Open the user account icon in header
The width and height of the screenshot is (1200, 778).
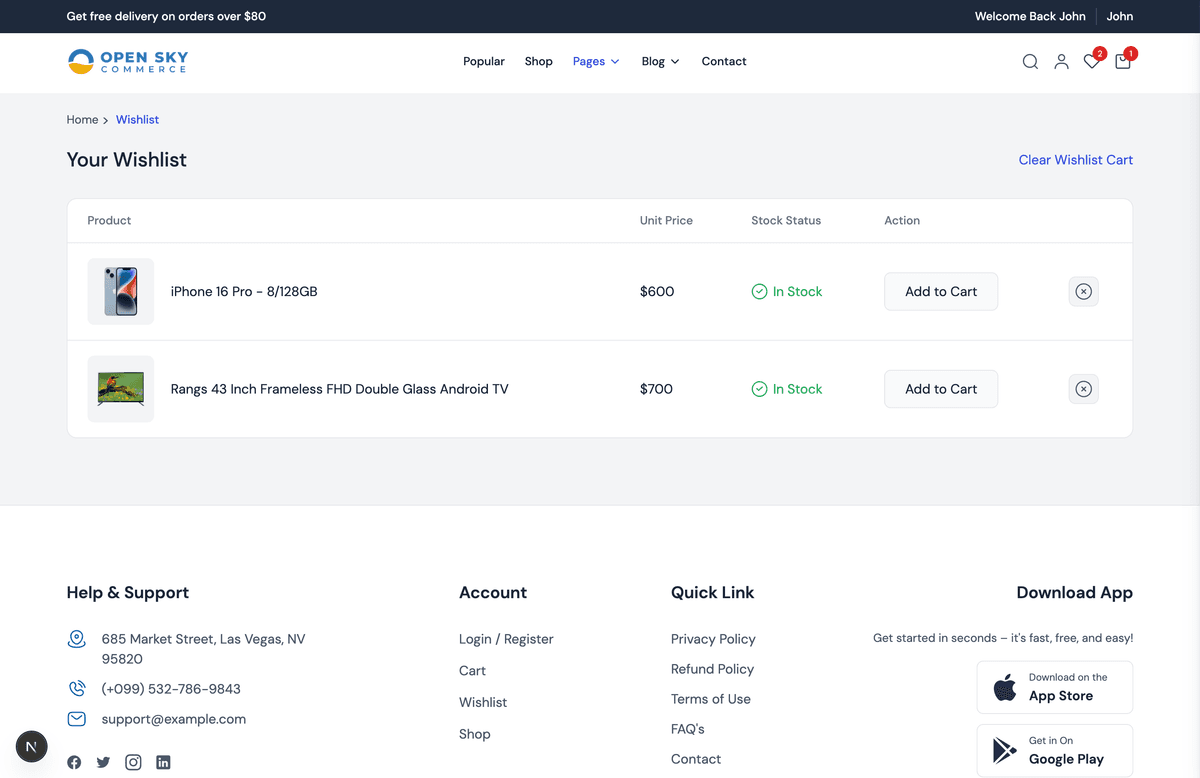point(1061,62)
